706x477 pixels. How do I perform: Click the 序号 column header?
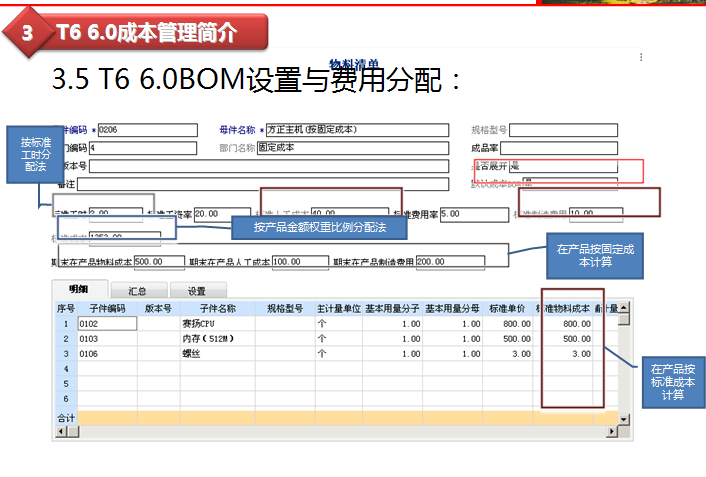coord(66,309)
